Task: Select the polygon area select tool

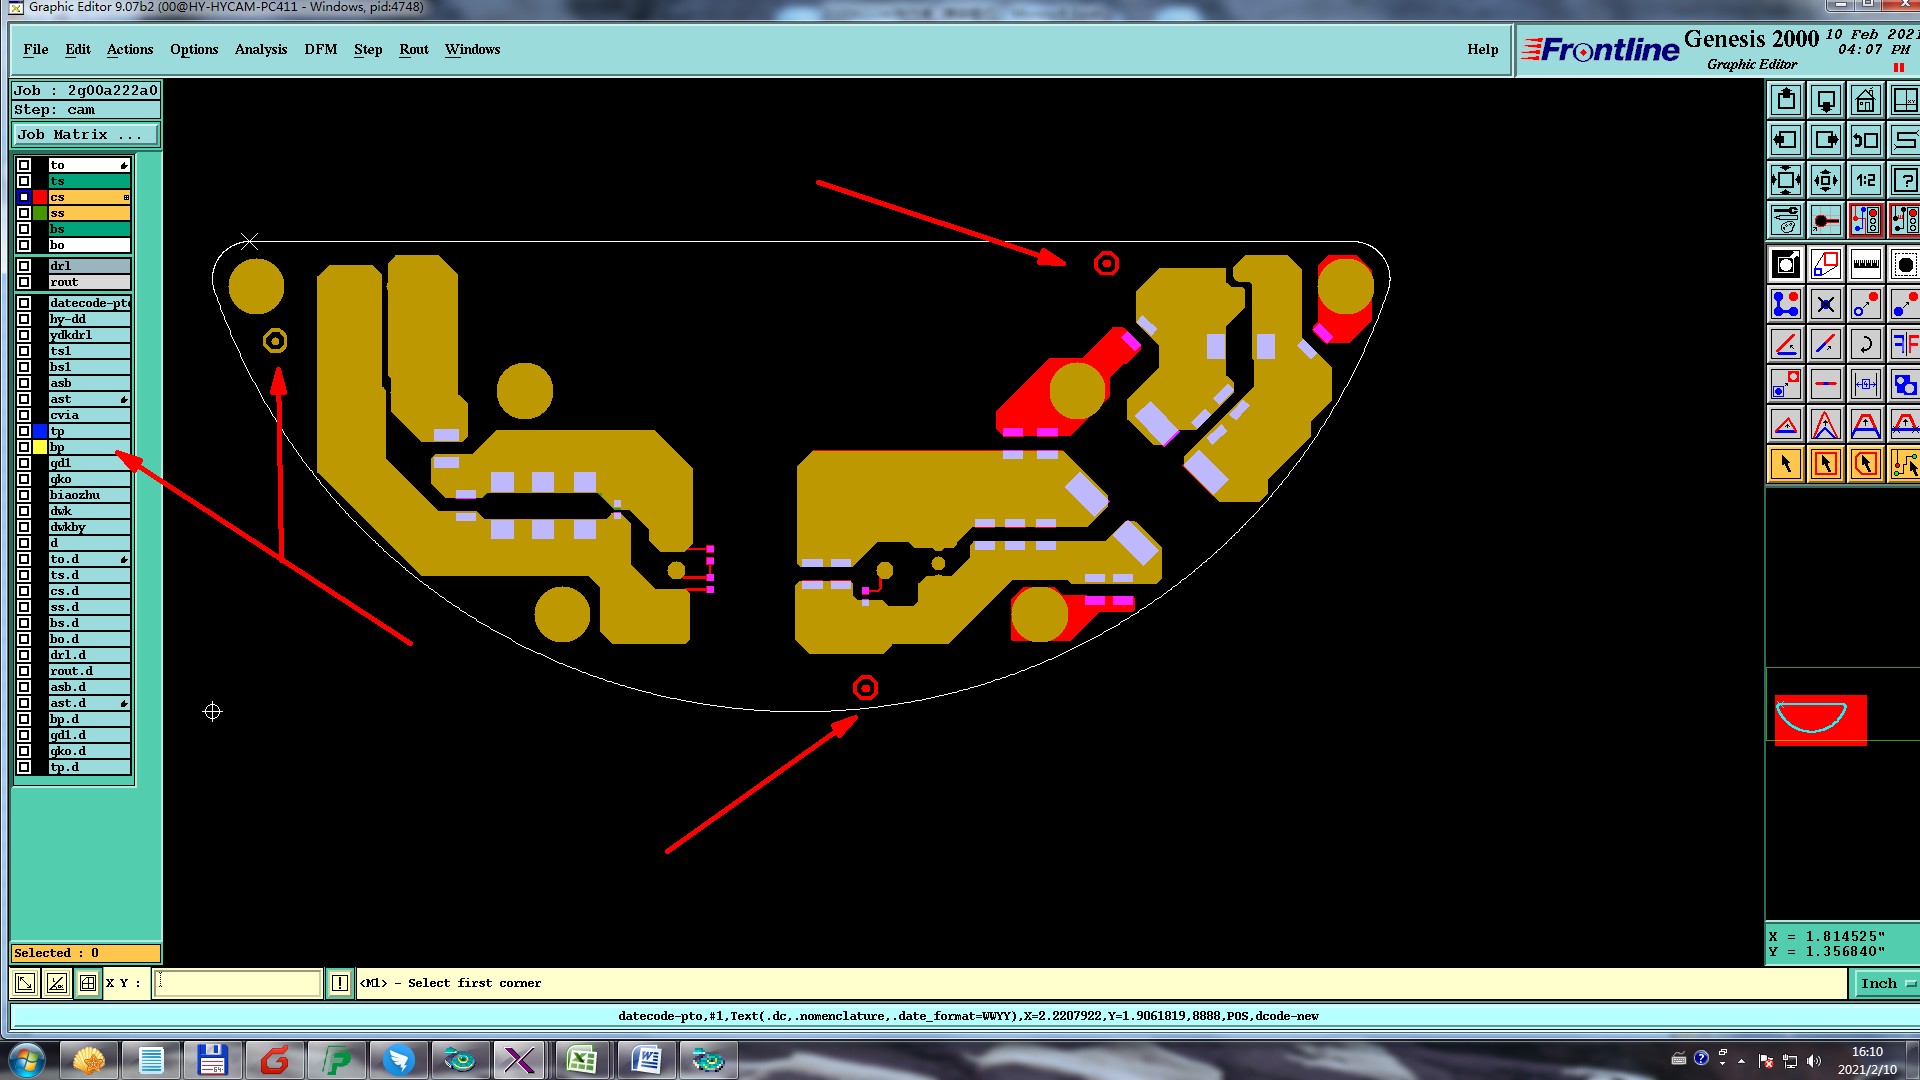Action: pos(1866,464)
